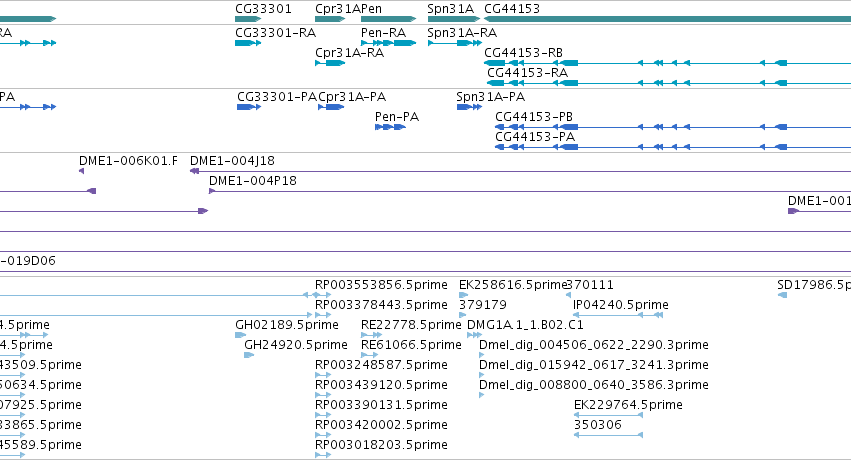Select the RP003439120.5prime EST label
Screen dimensions: 851x460
(x=381, y=385)
